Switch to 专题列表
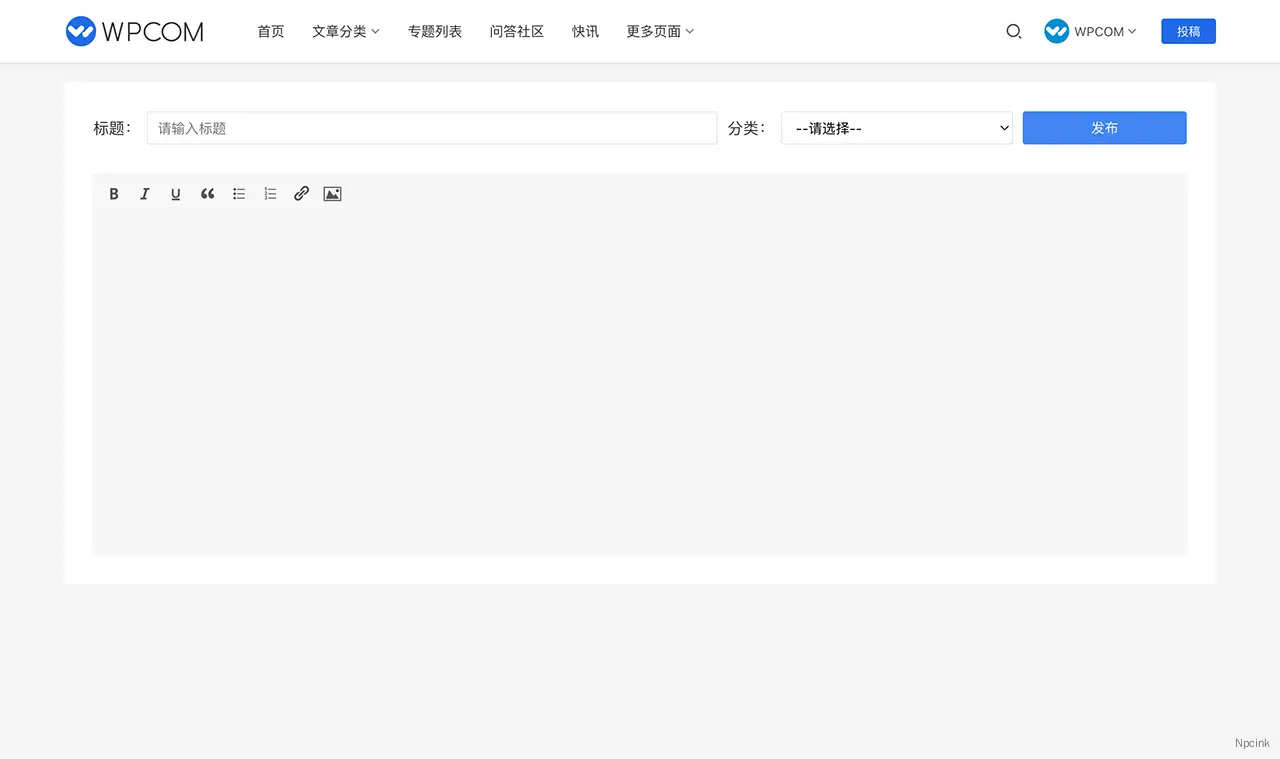1280x759 pixels. click(x=435, y=31)
